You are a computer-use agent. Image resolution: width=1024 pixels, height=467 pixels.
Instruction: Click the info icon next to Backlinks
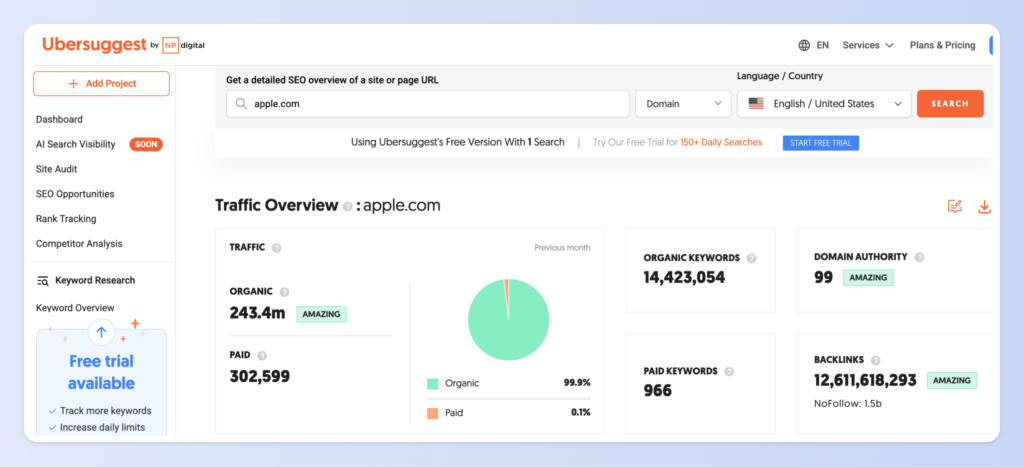coord(875,360)
